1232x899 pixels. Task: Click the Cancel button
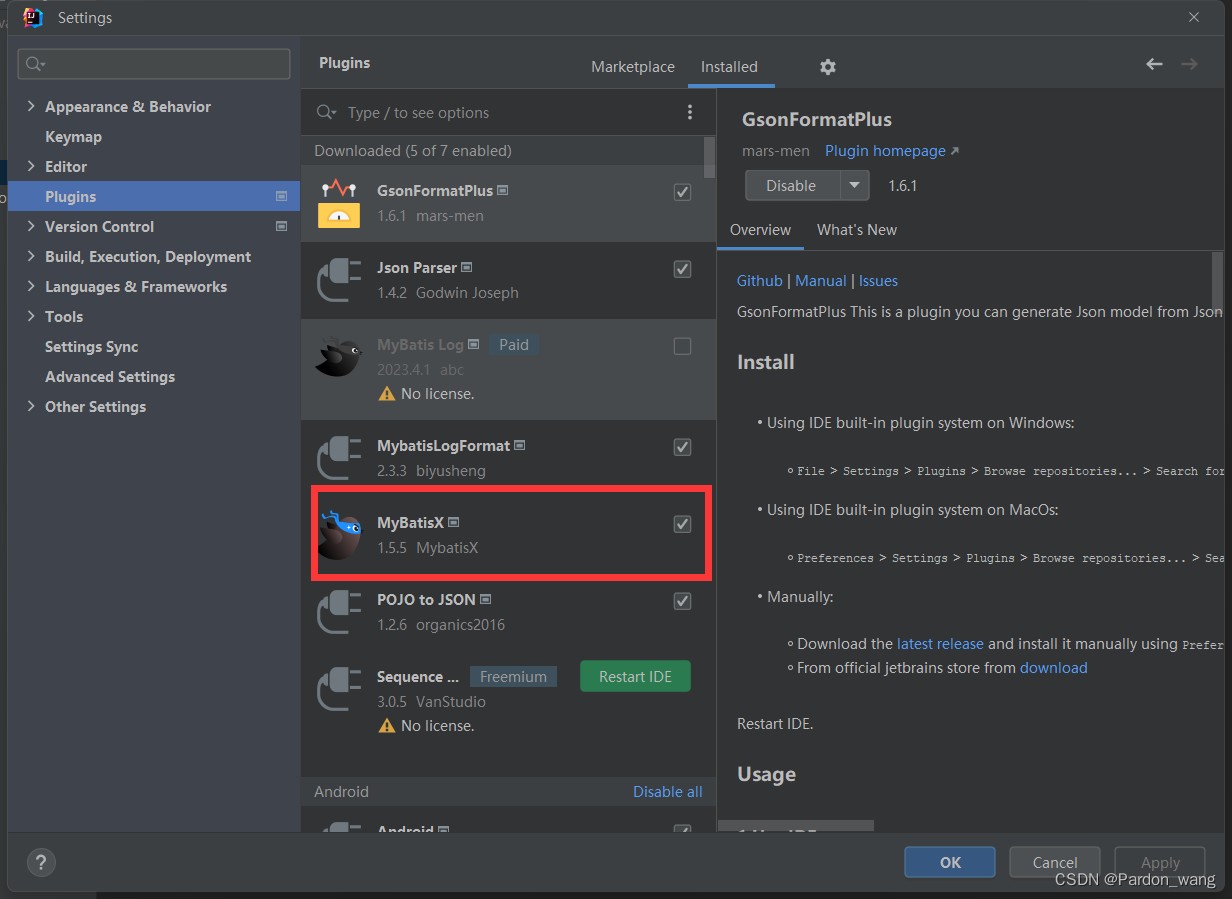coord(1055,862)
